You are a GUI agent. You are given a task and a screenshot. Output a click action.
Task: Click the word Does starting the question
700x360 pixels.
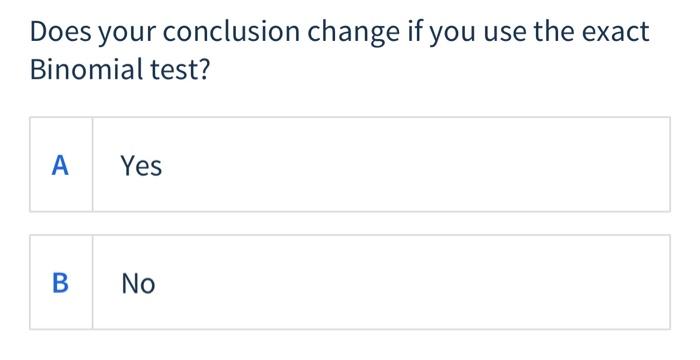60,31
